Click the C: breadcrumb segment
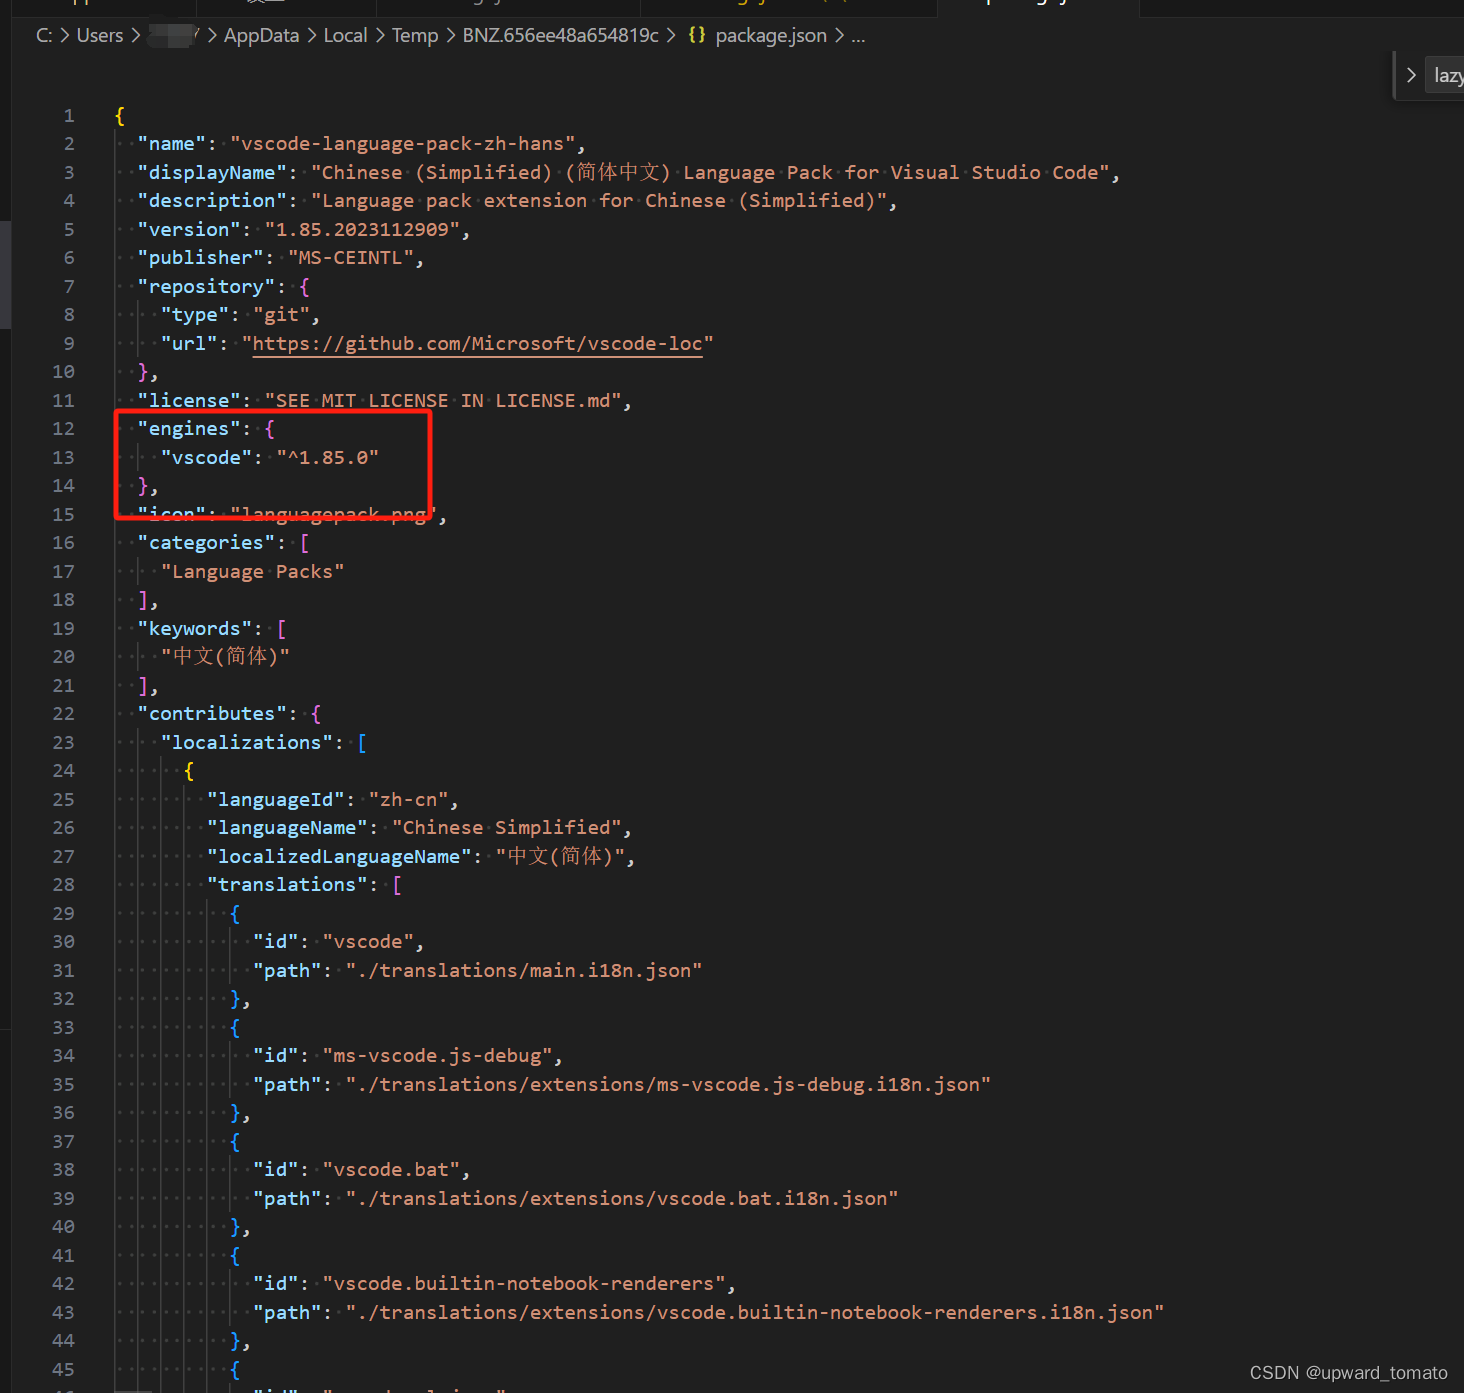Viewport: 1464px width, 1393px height. tap(44, 35)
